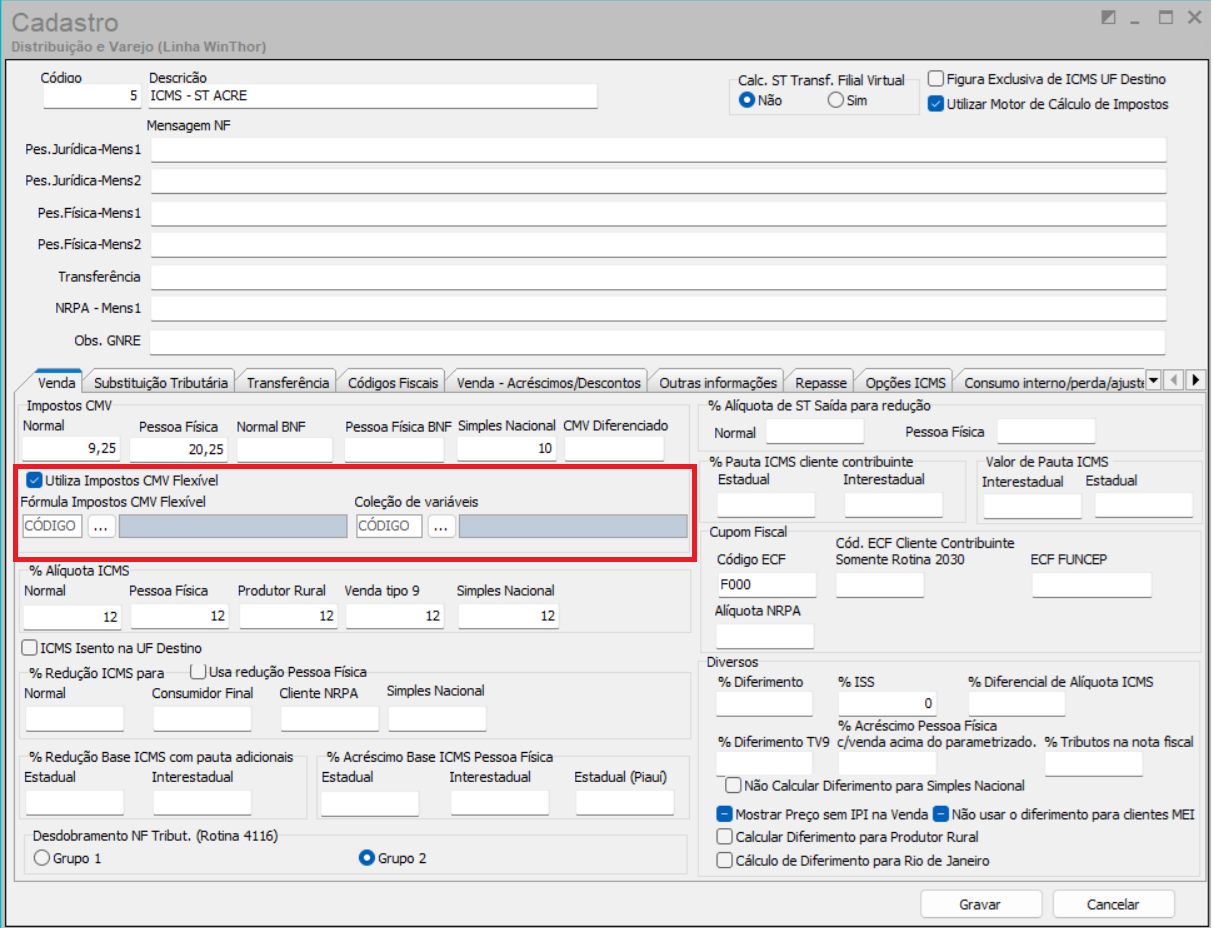Click the ECF FUNCEP field
The width and height of the screenshot is (1213, 928).
pyautogui.click(x=1092, y=585)
